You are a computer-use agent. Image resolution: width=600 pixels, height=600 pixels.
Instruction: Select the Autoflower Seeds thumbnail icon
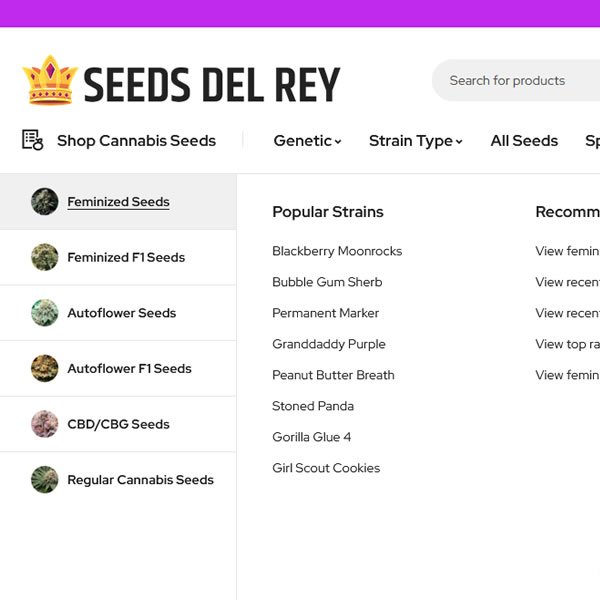[x=45, y=313]
